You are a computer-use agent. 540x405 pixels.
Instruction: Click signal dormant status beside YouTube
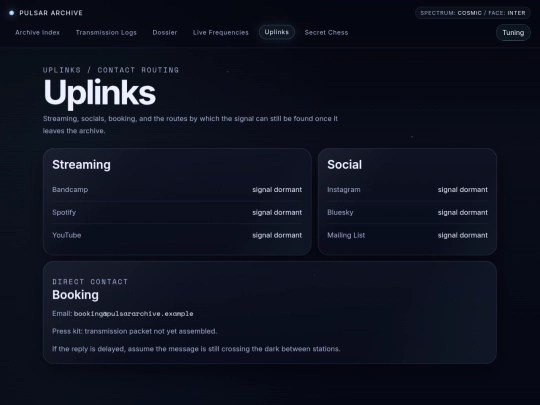click(277, 235)
